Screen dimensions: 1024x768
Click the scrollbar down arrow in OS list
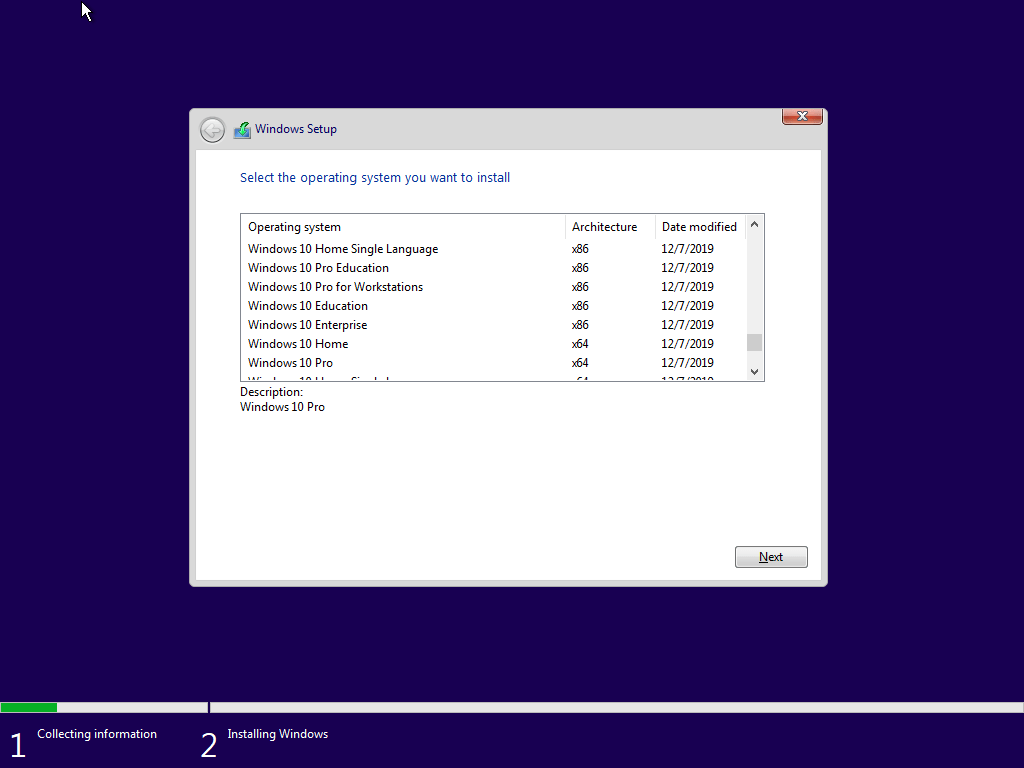tap(754, 372)
